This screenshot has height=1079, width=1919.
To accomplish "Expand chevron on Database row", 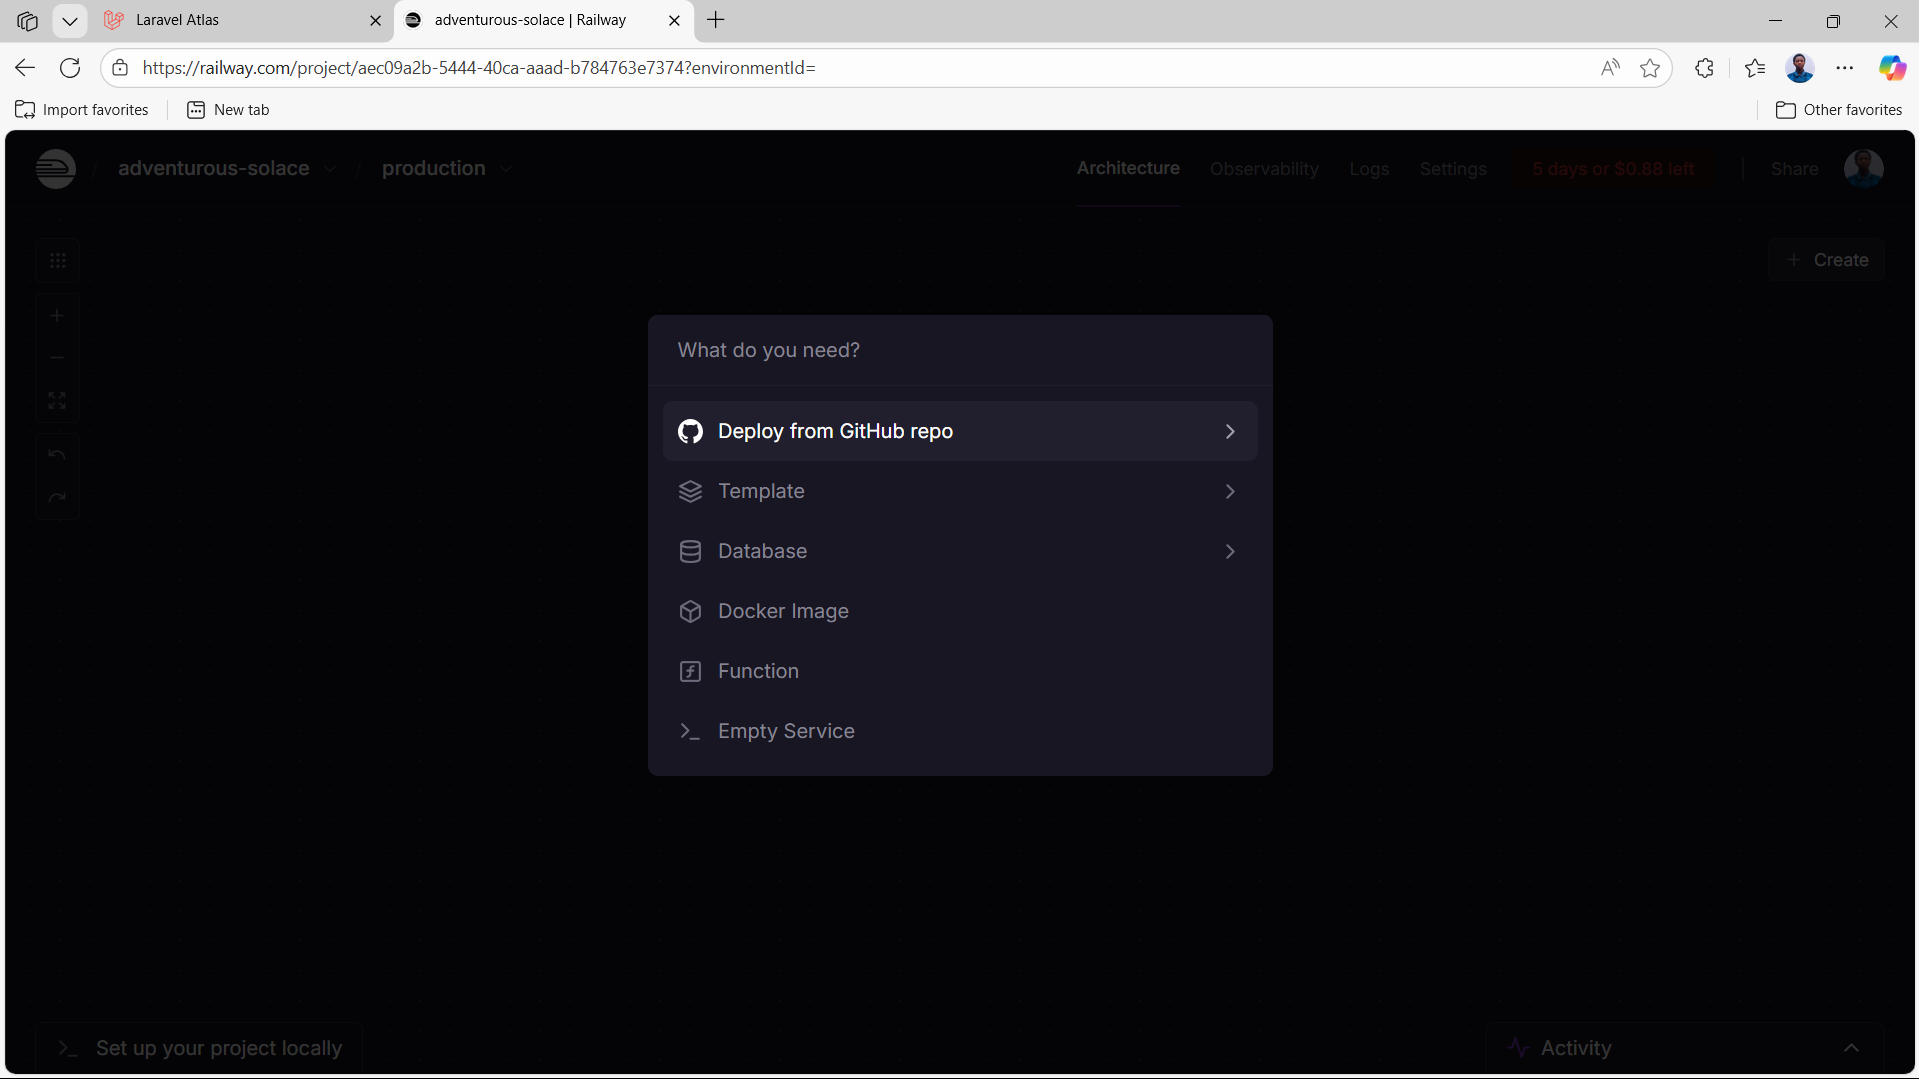I will [x=1230, y=551].
